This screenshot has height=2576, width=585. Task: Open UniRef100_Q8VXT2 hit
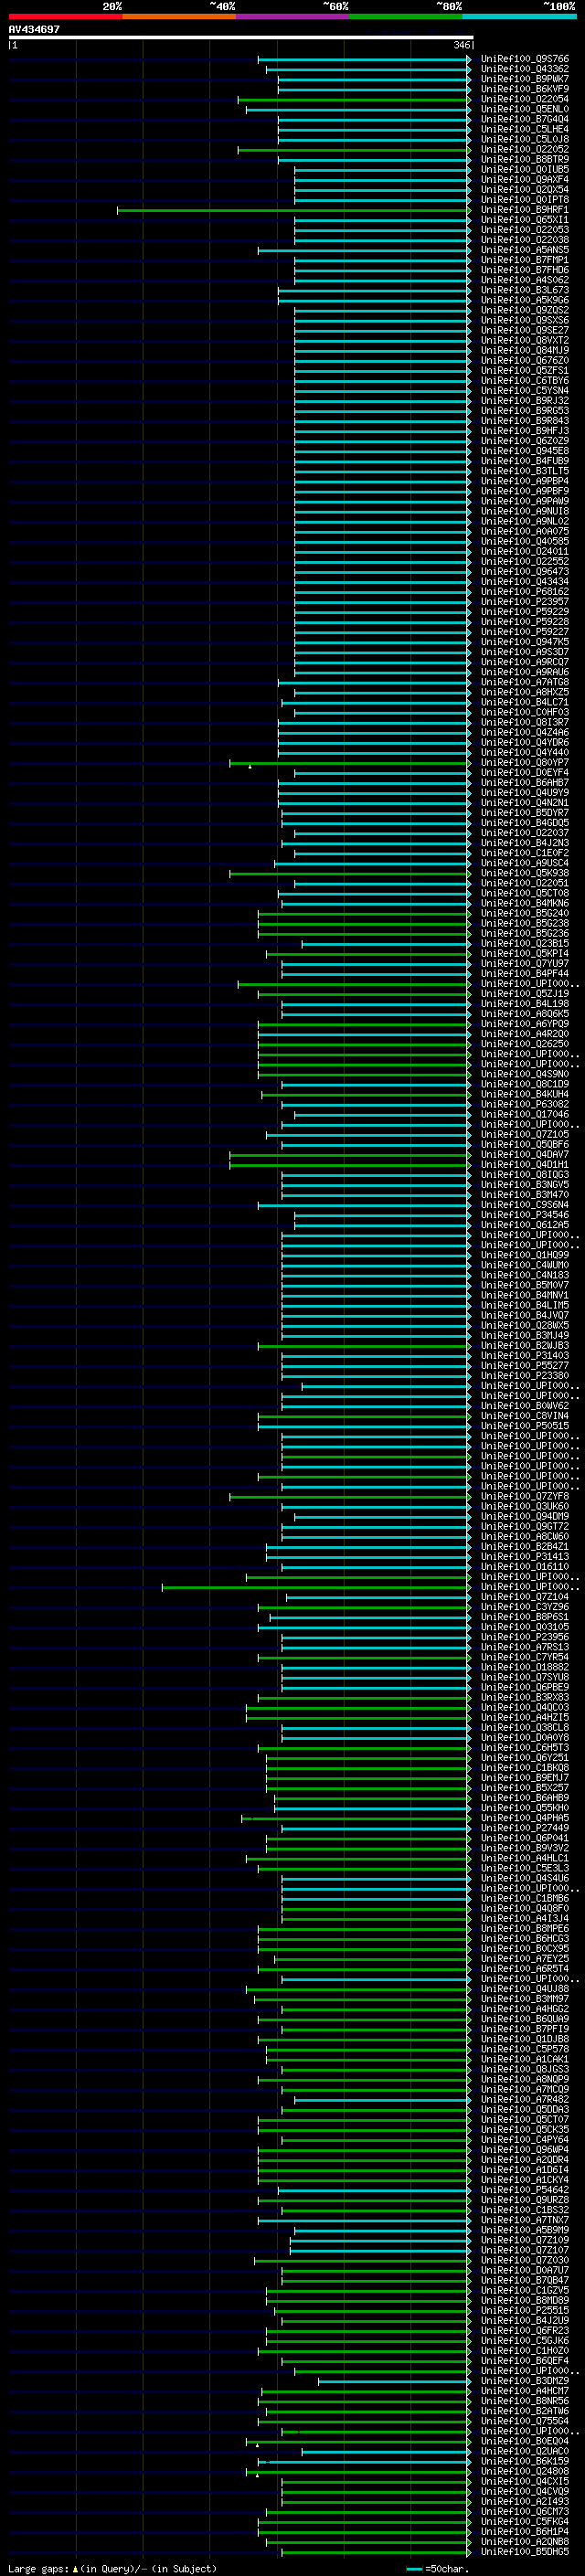pos(525,340)
